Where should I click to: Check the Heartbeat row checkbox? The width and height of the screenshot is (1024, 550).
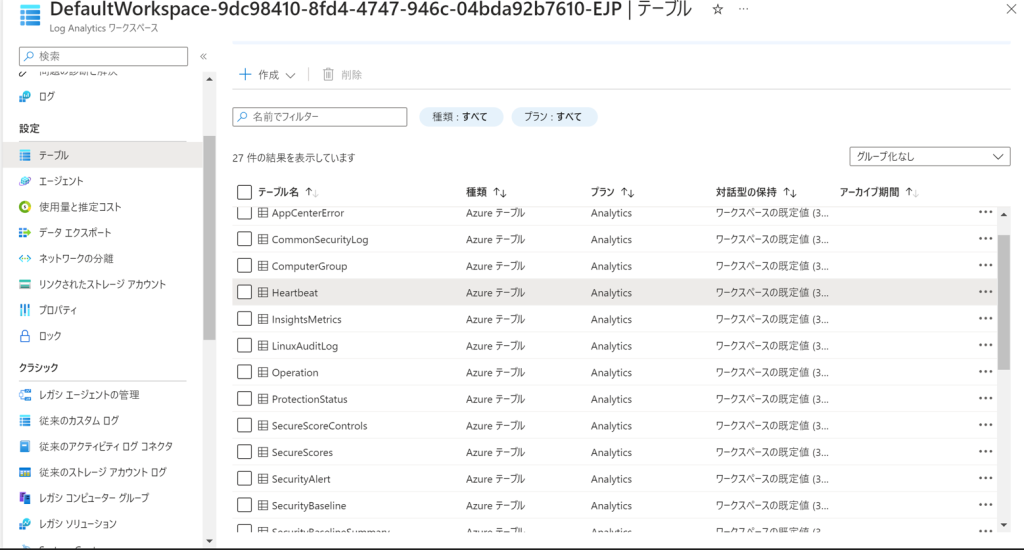coord(244,292)
